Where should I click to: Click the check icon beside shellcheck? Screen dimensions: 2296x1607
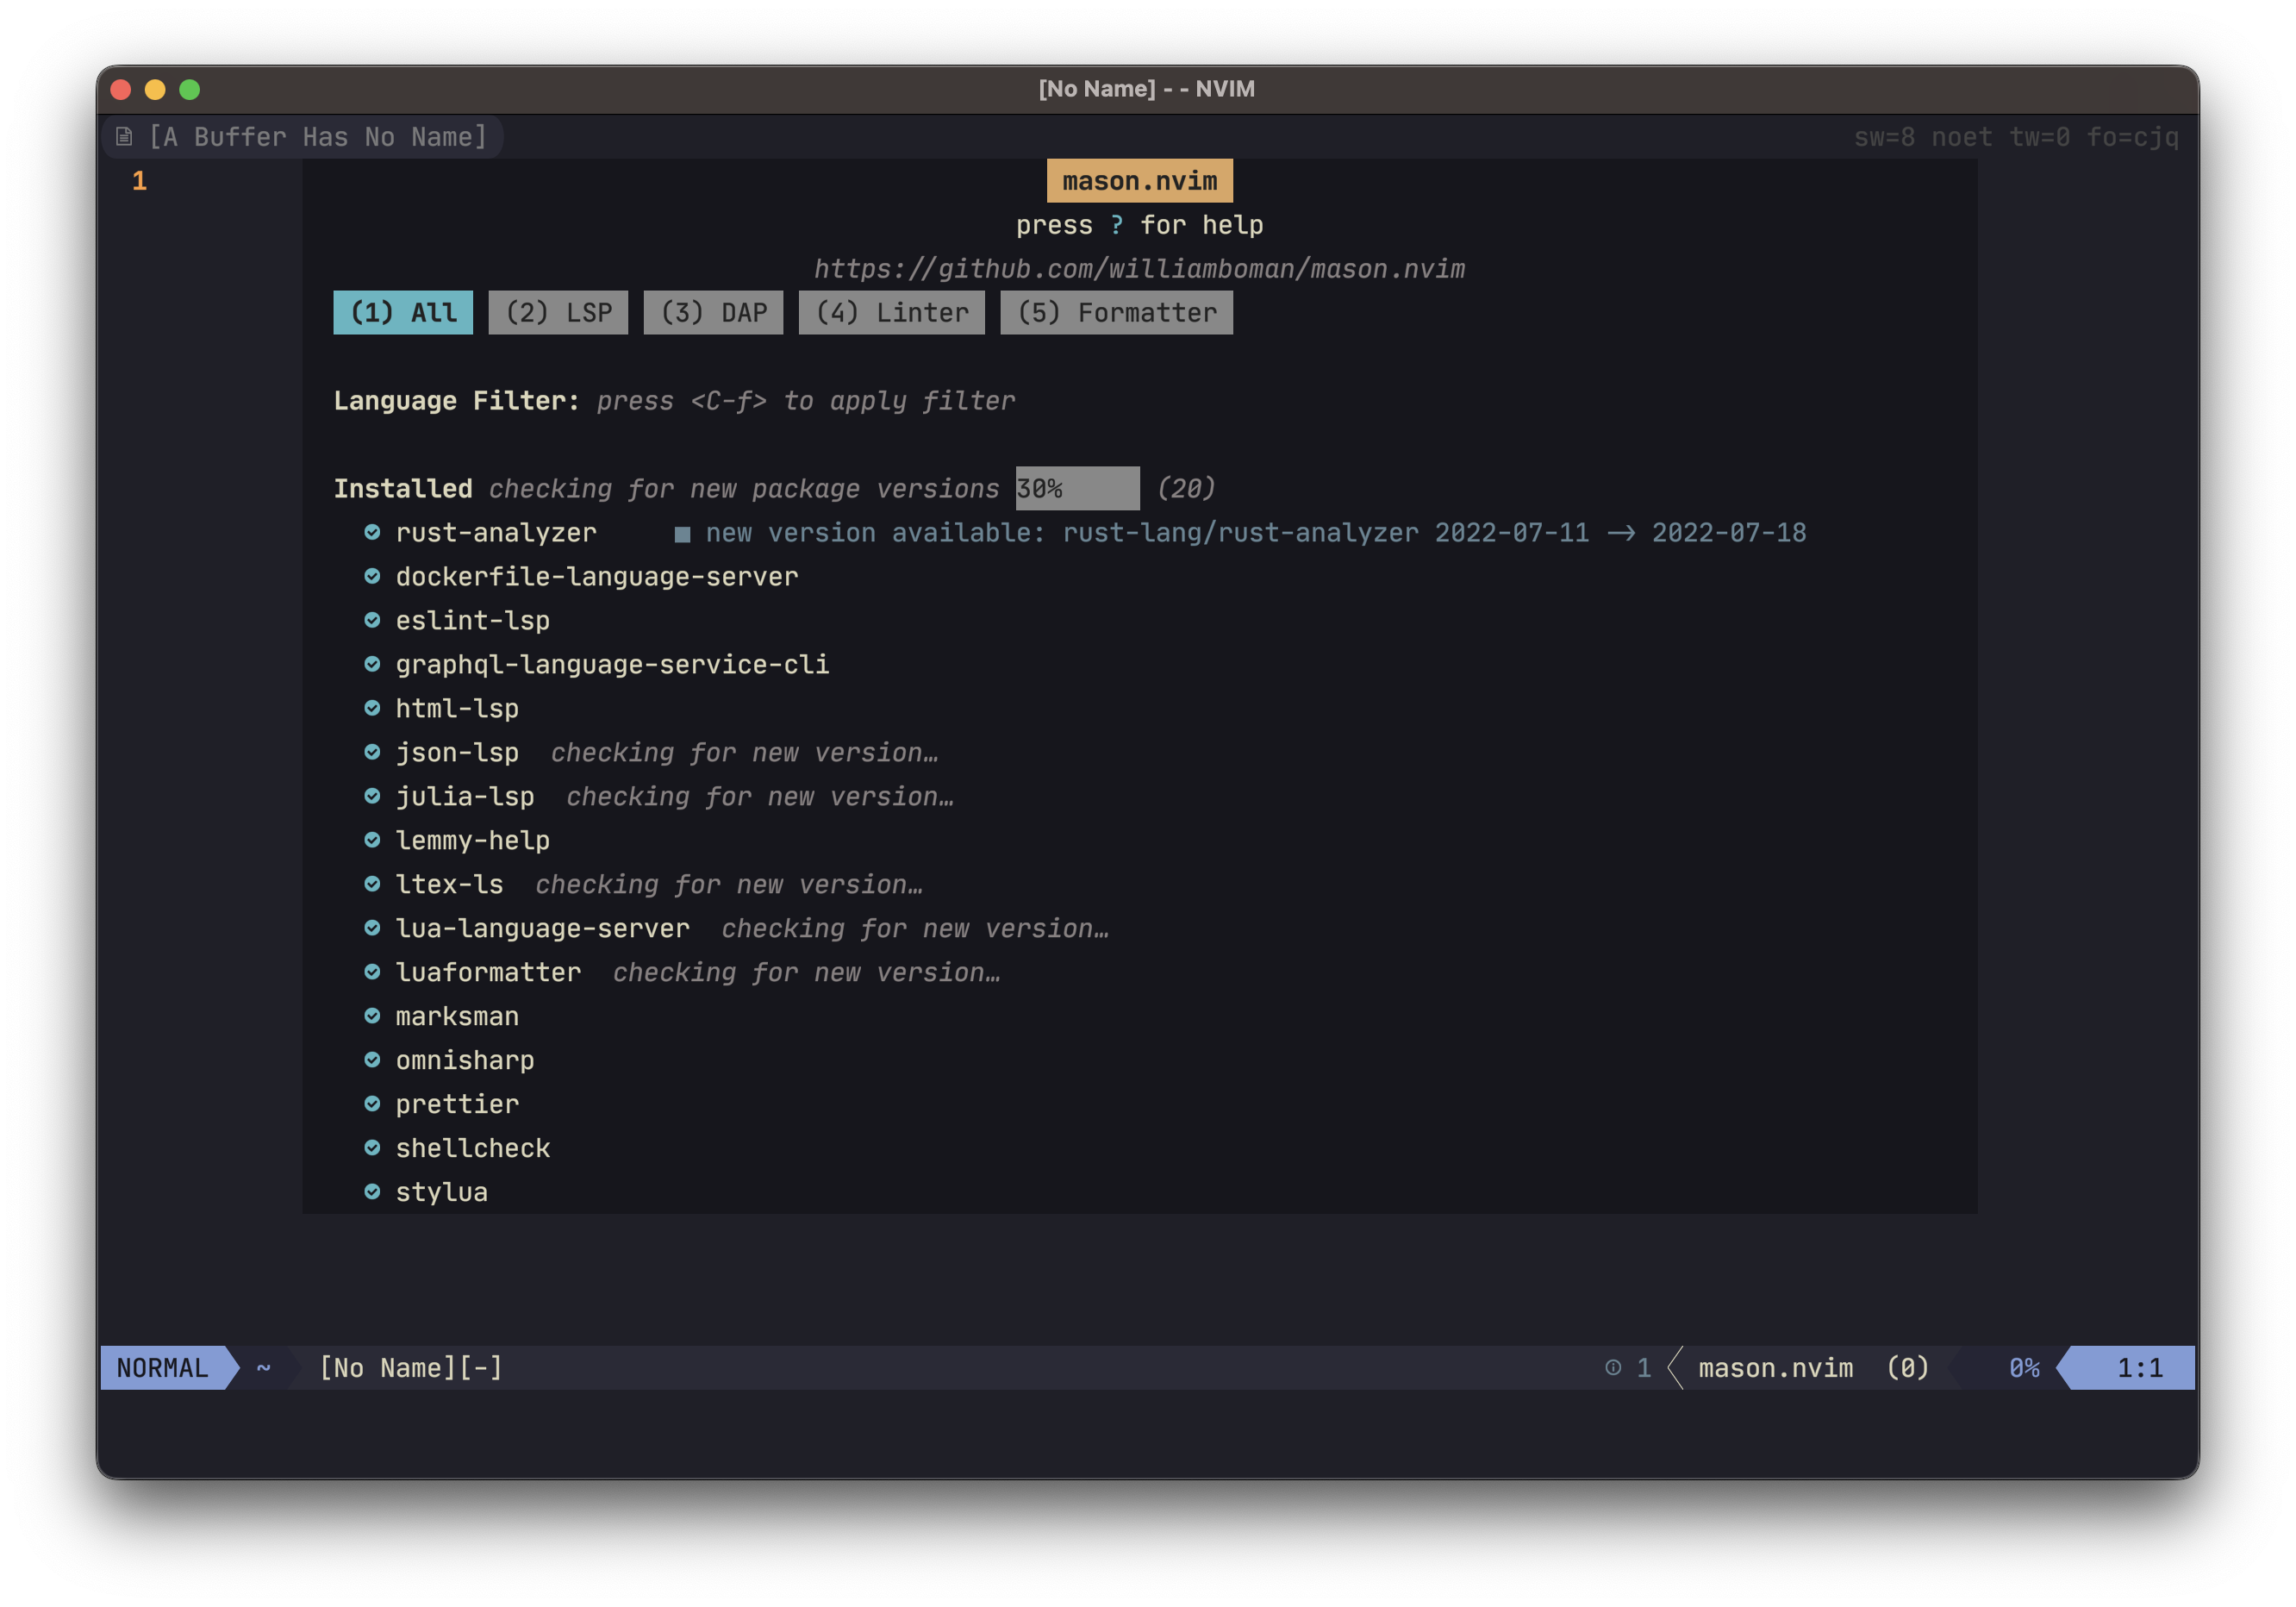click(372, 1148)
